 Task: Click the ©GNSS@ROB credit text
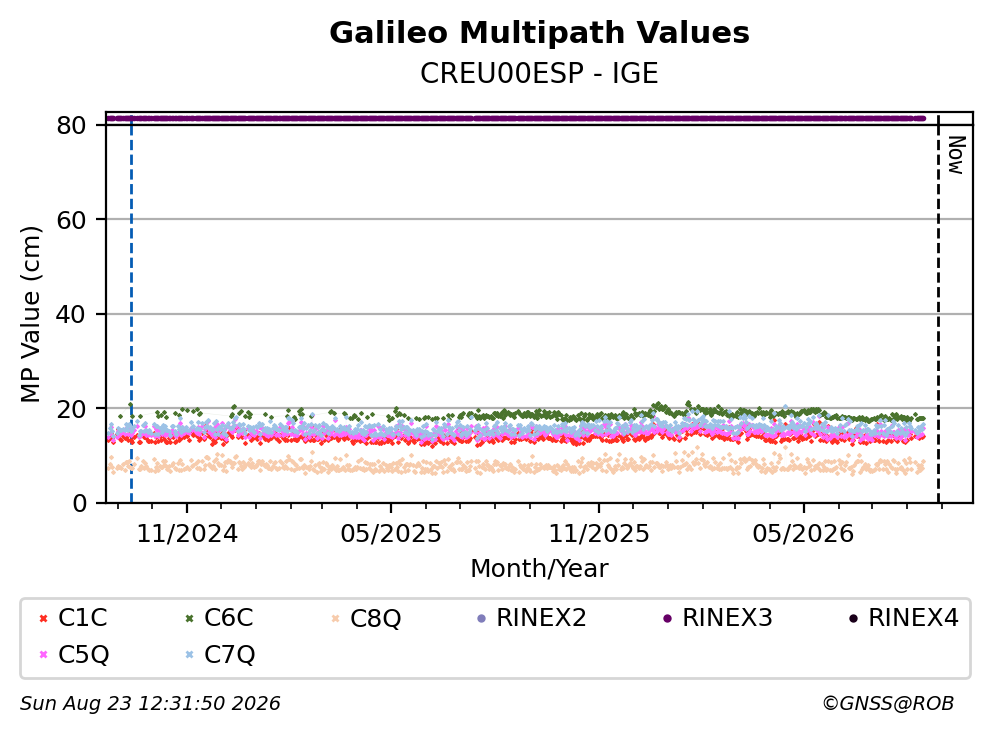pyautogui.click(x=888, y=704)
